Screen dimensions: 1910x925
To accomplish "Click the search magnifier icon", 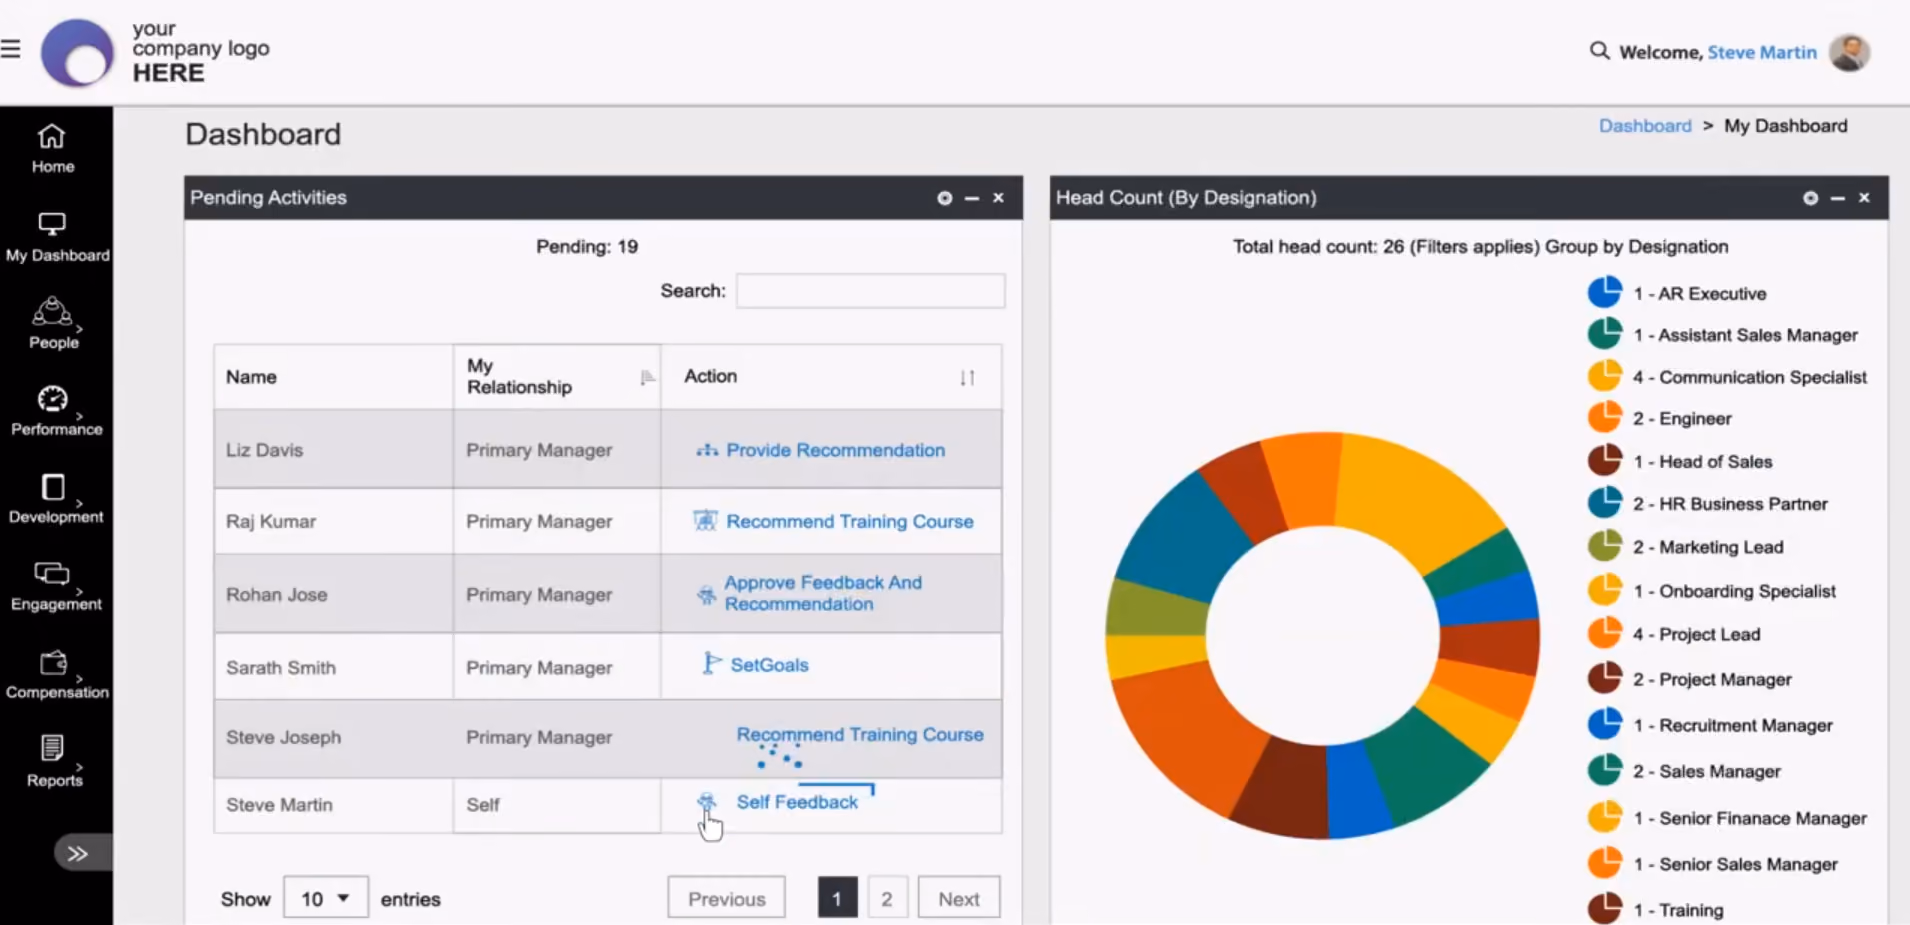I will coord(1599,51).
